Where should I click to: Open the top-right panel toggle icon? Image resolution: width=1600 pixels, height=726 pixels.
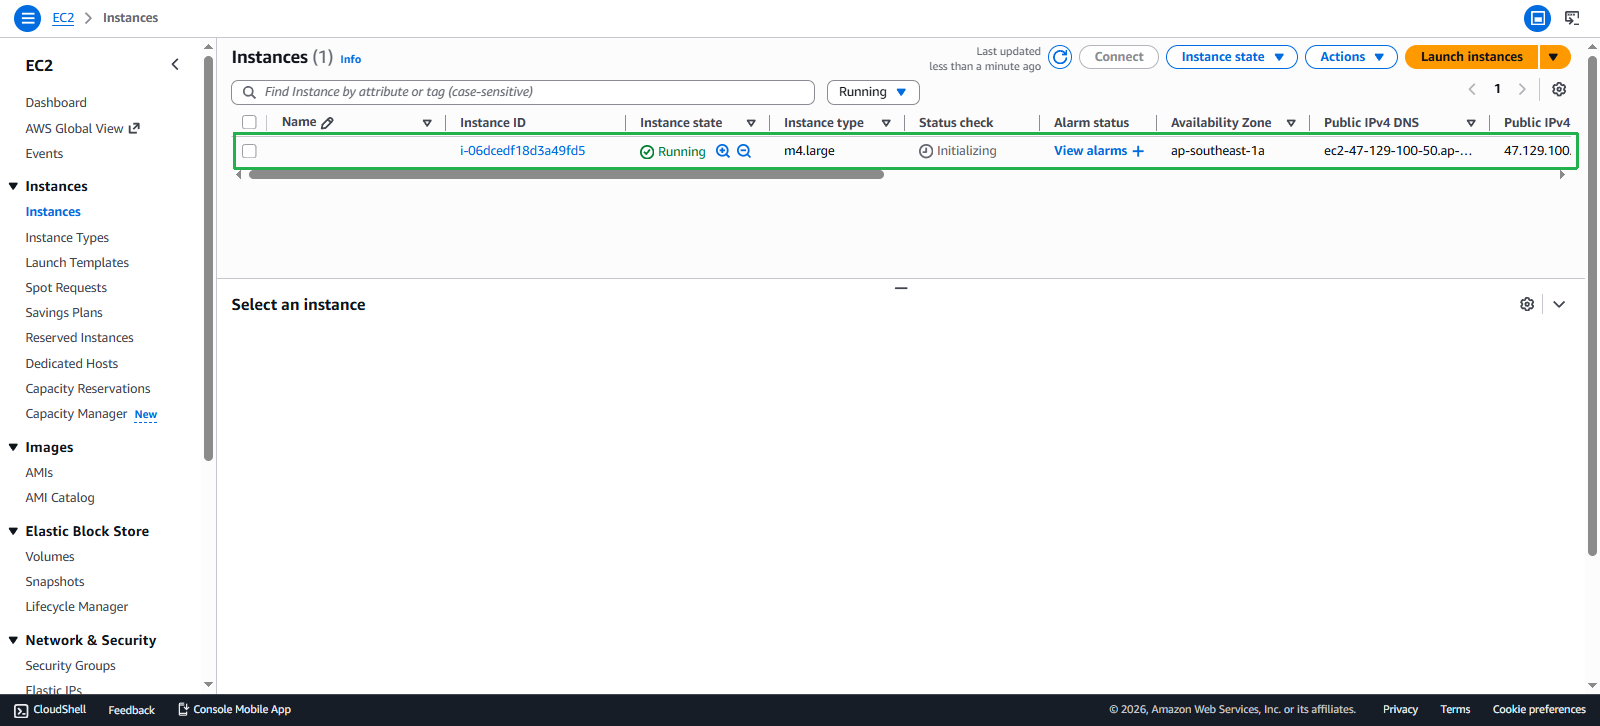pos(1538,18)
